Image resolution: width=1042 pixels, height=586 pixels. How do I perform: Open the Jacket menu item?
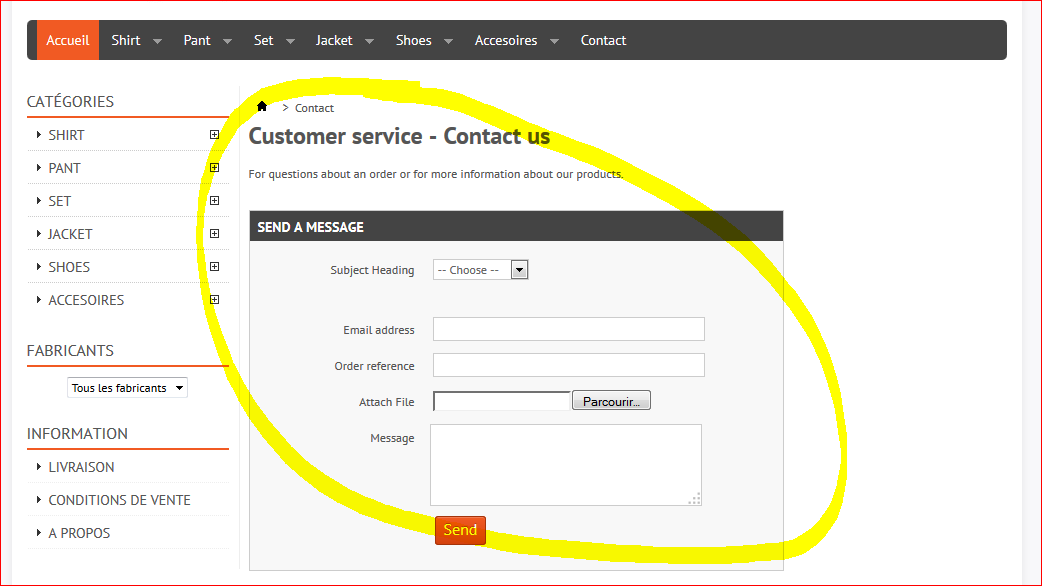tap(334, 40)
